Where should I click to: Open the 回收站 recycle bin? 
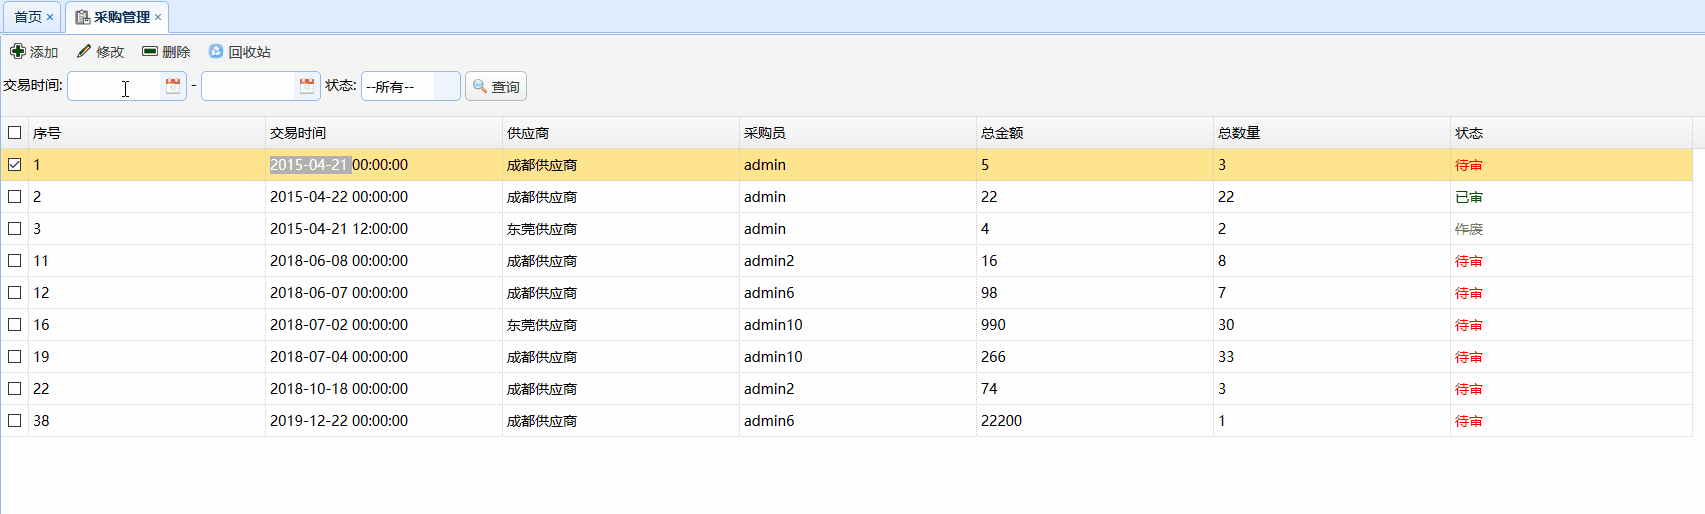pos(240,52)
